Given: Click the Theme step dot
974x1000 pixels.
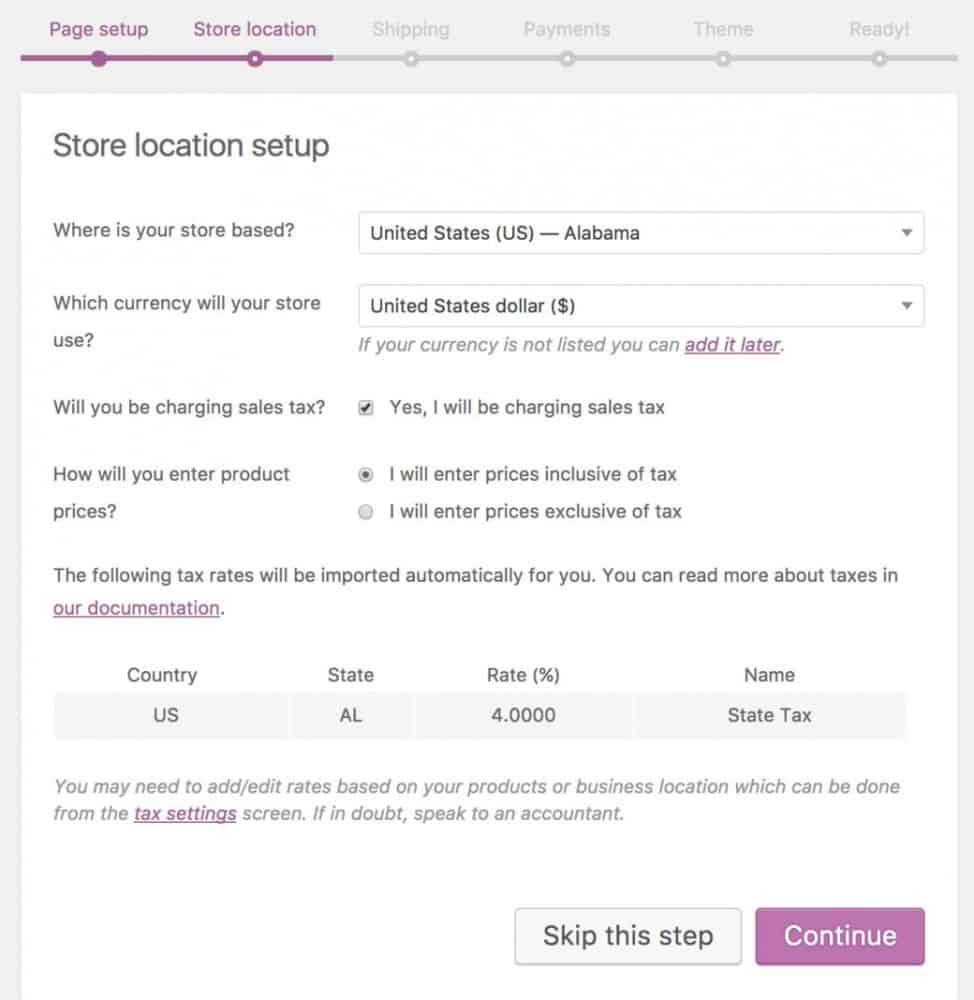Looking at the screenshot, I should [723, 59].
